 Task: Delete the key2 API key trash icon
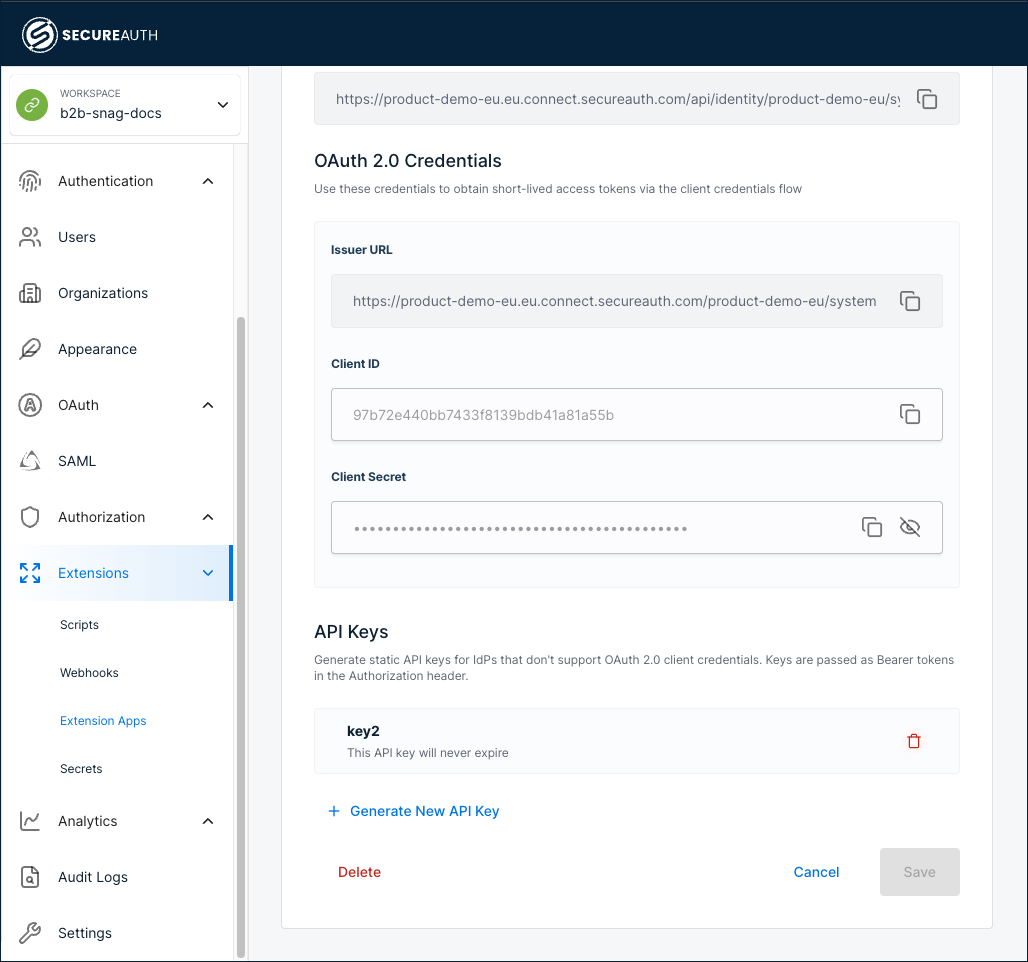tap(913, 741)
